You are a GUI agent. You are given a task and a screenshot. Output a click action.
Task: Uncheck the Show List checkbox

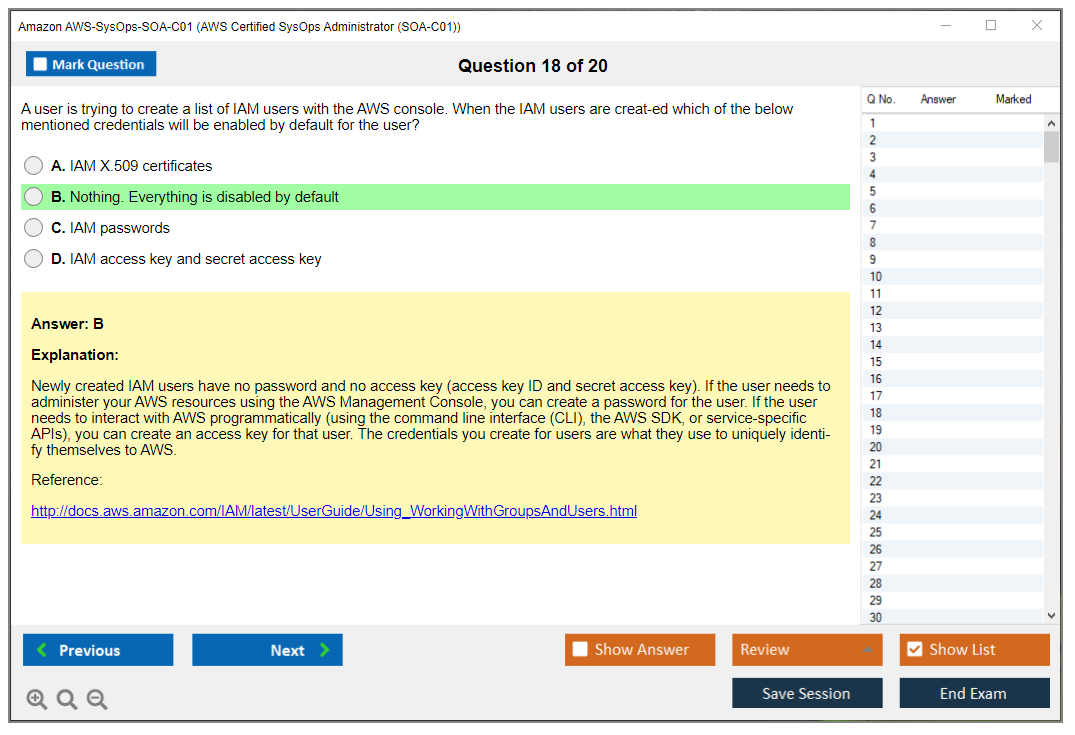click(x=914, y=650)
